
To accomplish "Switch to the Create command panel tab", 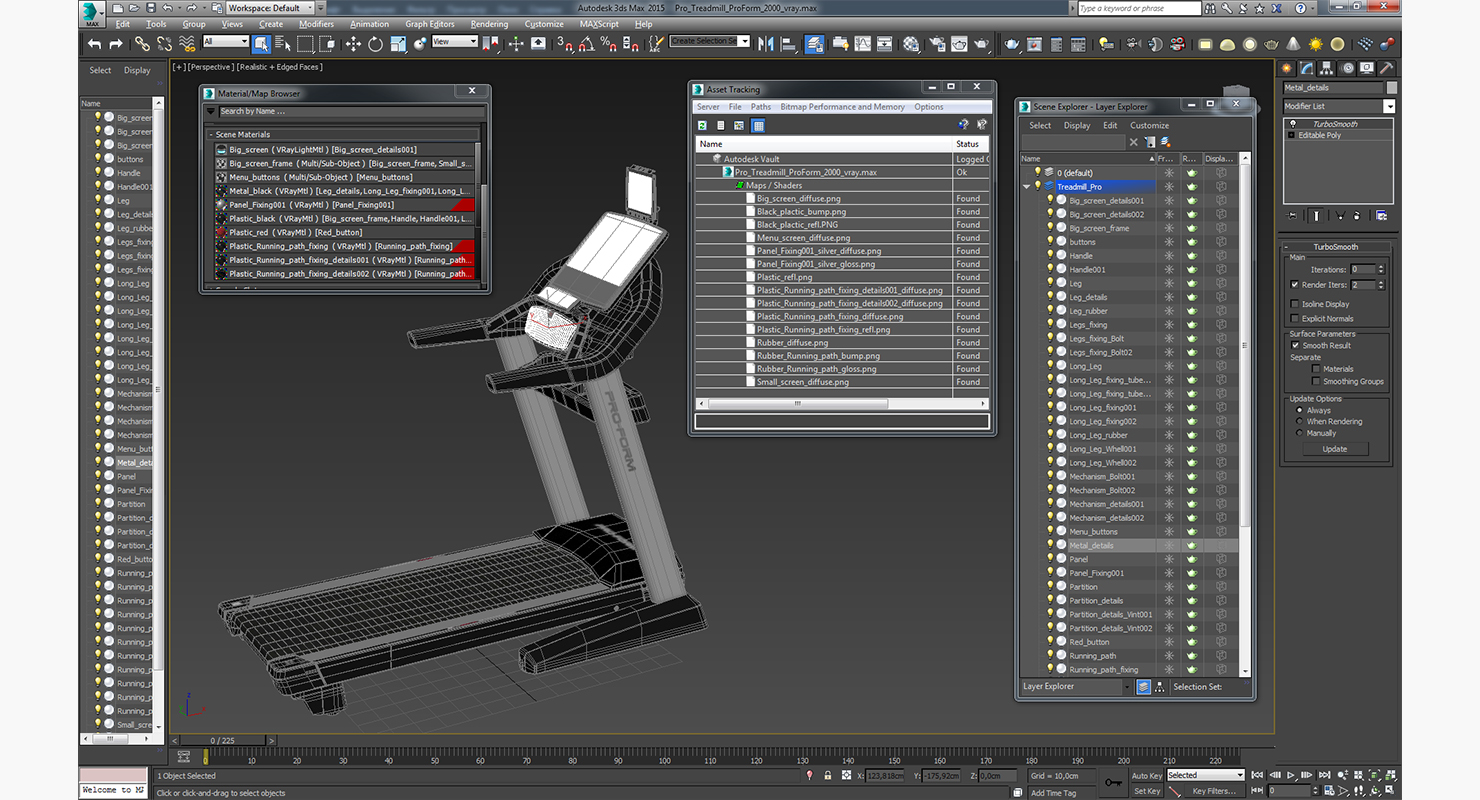I will 1288,68.
